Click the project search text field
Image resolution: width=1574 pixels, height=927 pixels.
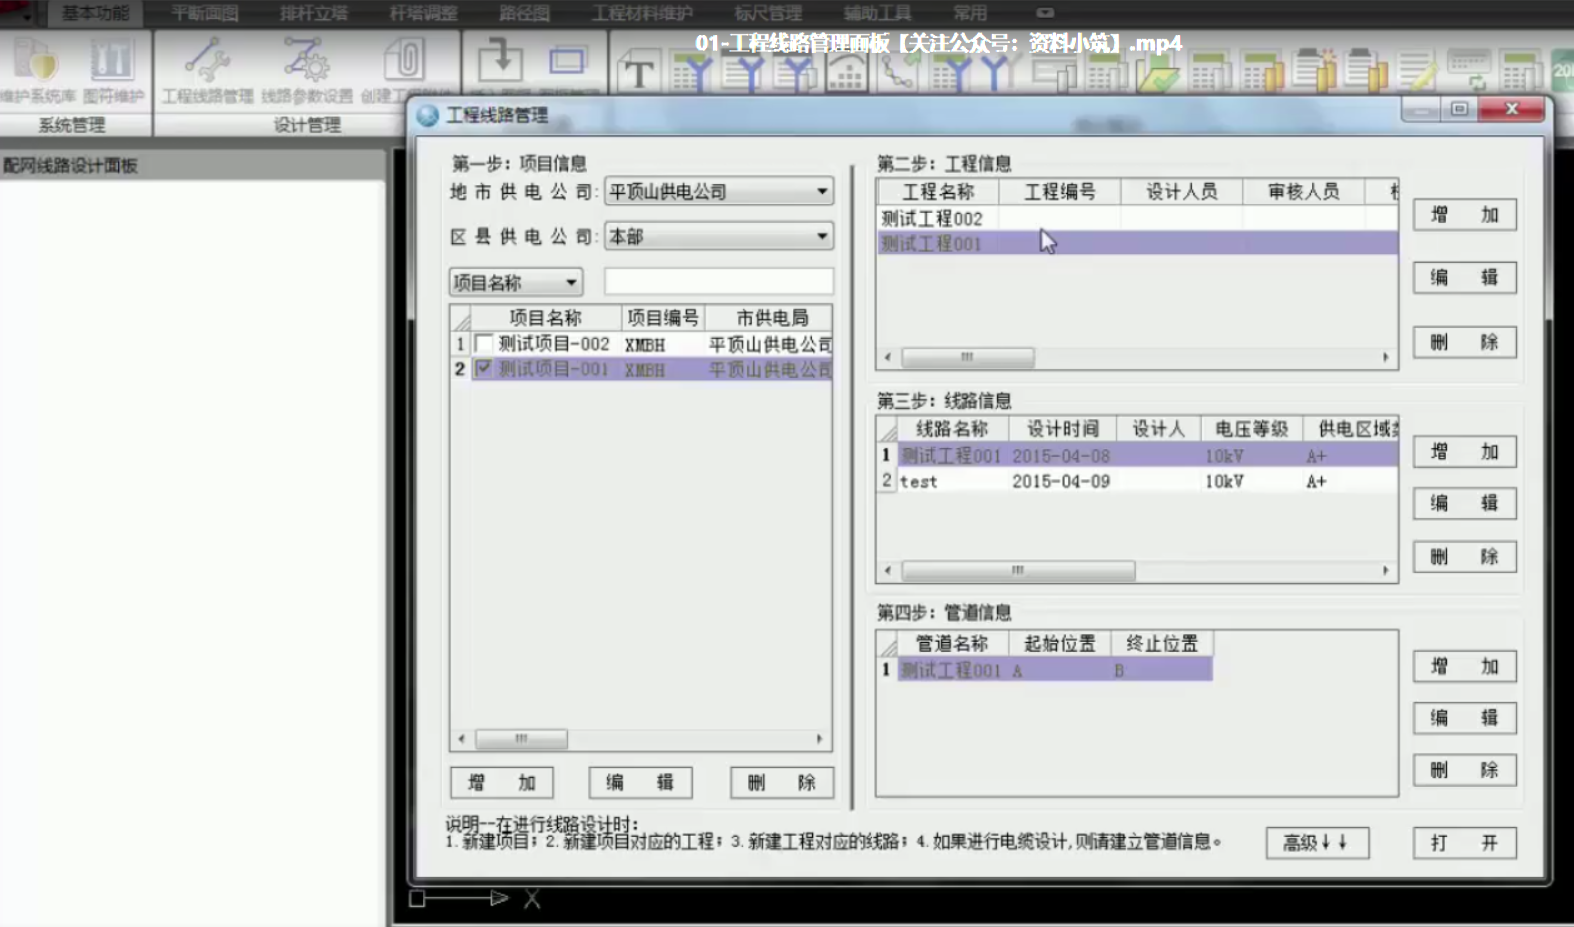718,282
